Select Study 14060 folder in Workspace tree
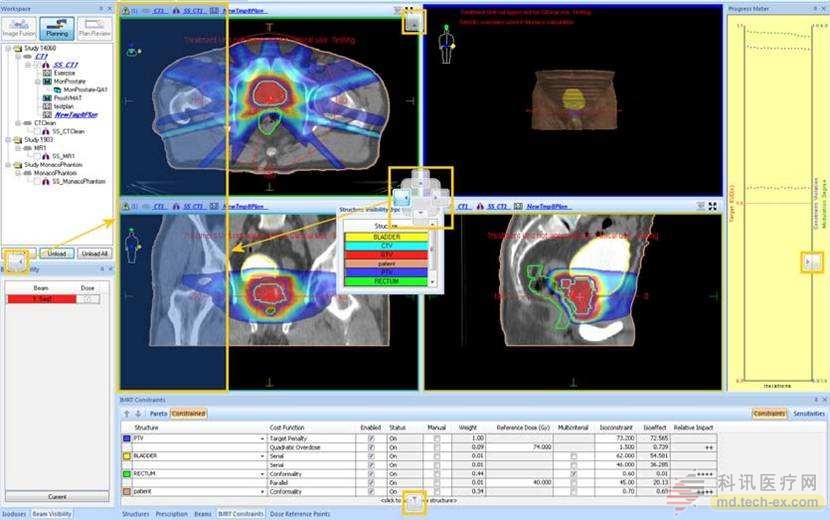Image resolution: width=830 pixels, height=520 pixels. pyautogui.click(x=39, y=48)
